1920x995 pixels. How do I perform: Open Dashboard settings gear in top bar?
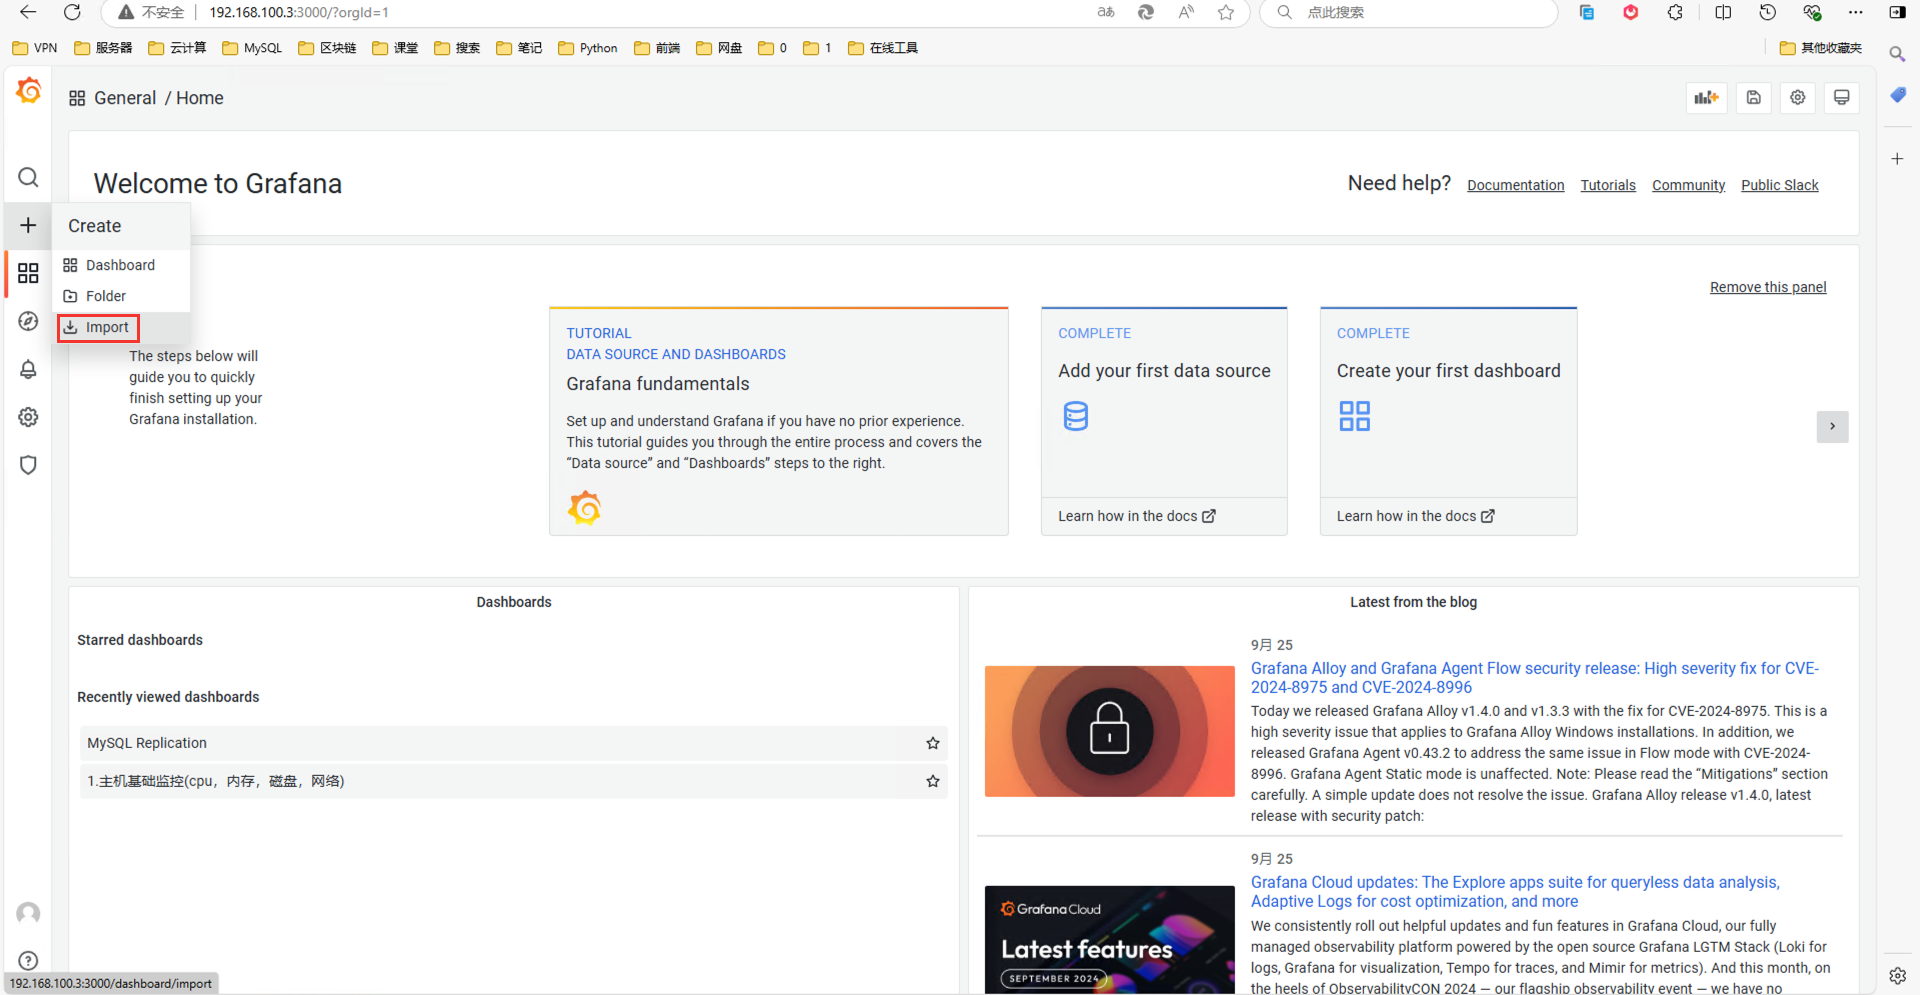pos(1798,98)
